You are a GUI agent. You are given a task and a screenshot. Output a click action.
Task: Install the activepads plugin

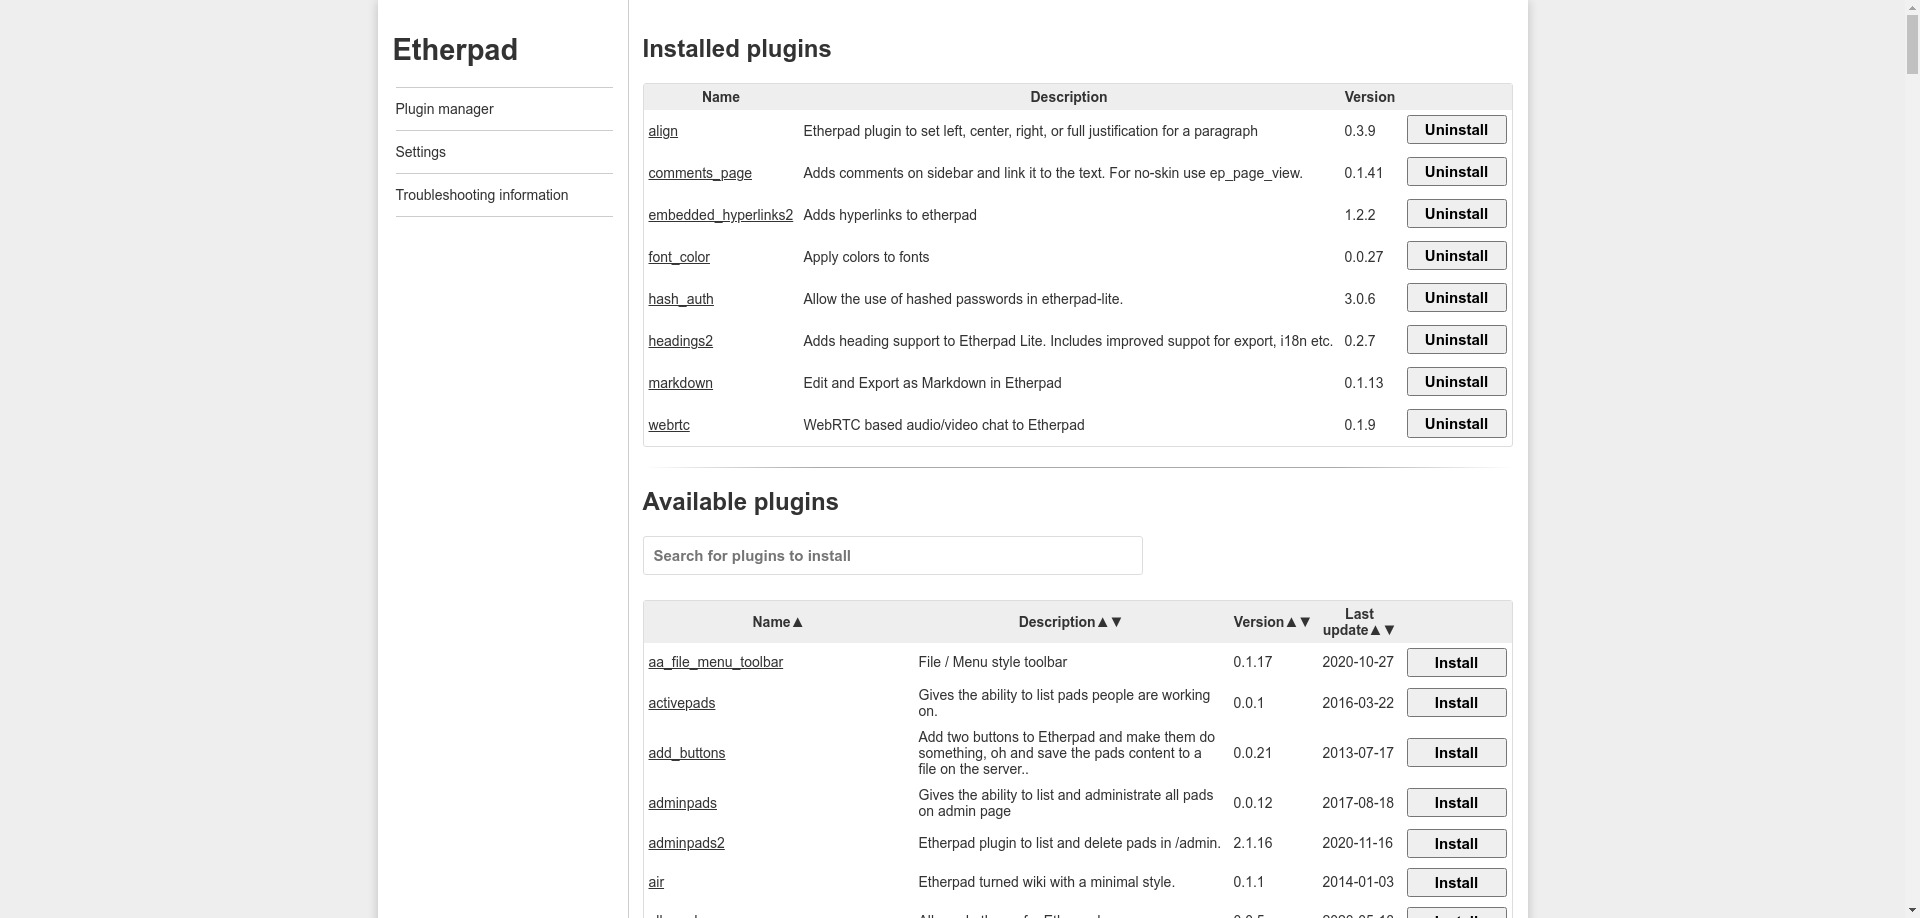pos(1455,703)
